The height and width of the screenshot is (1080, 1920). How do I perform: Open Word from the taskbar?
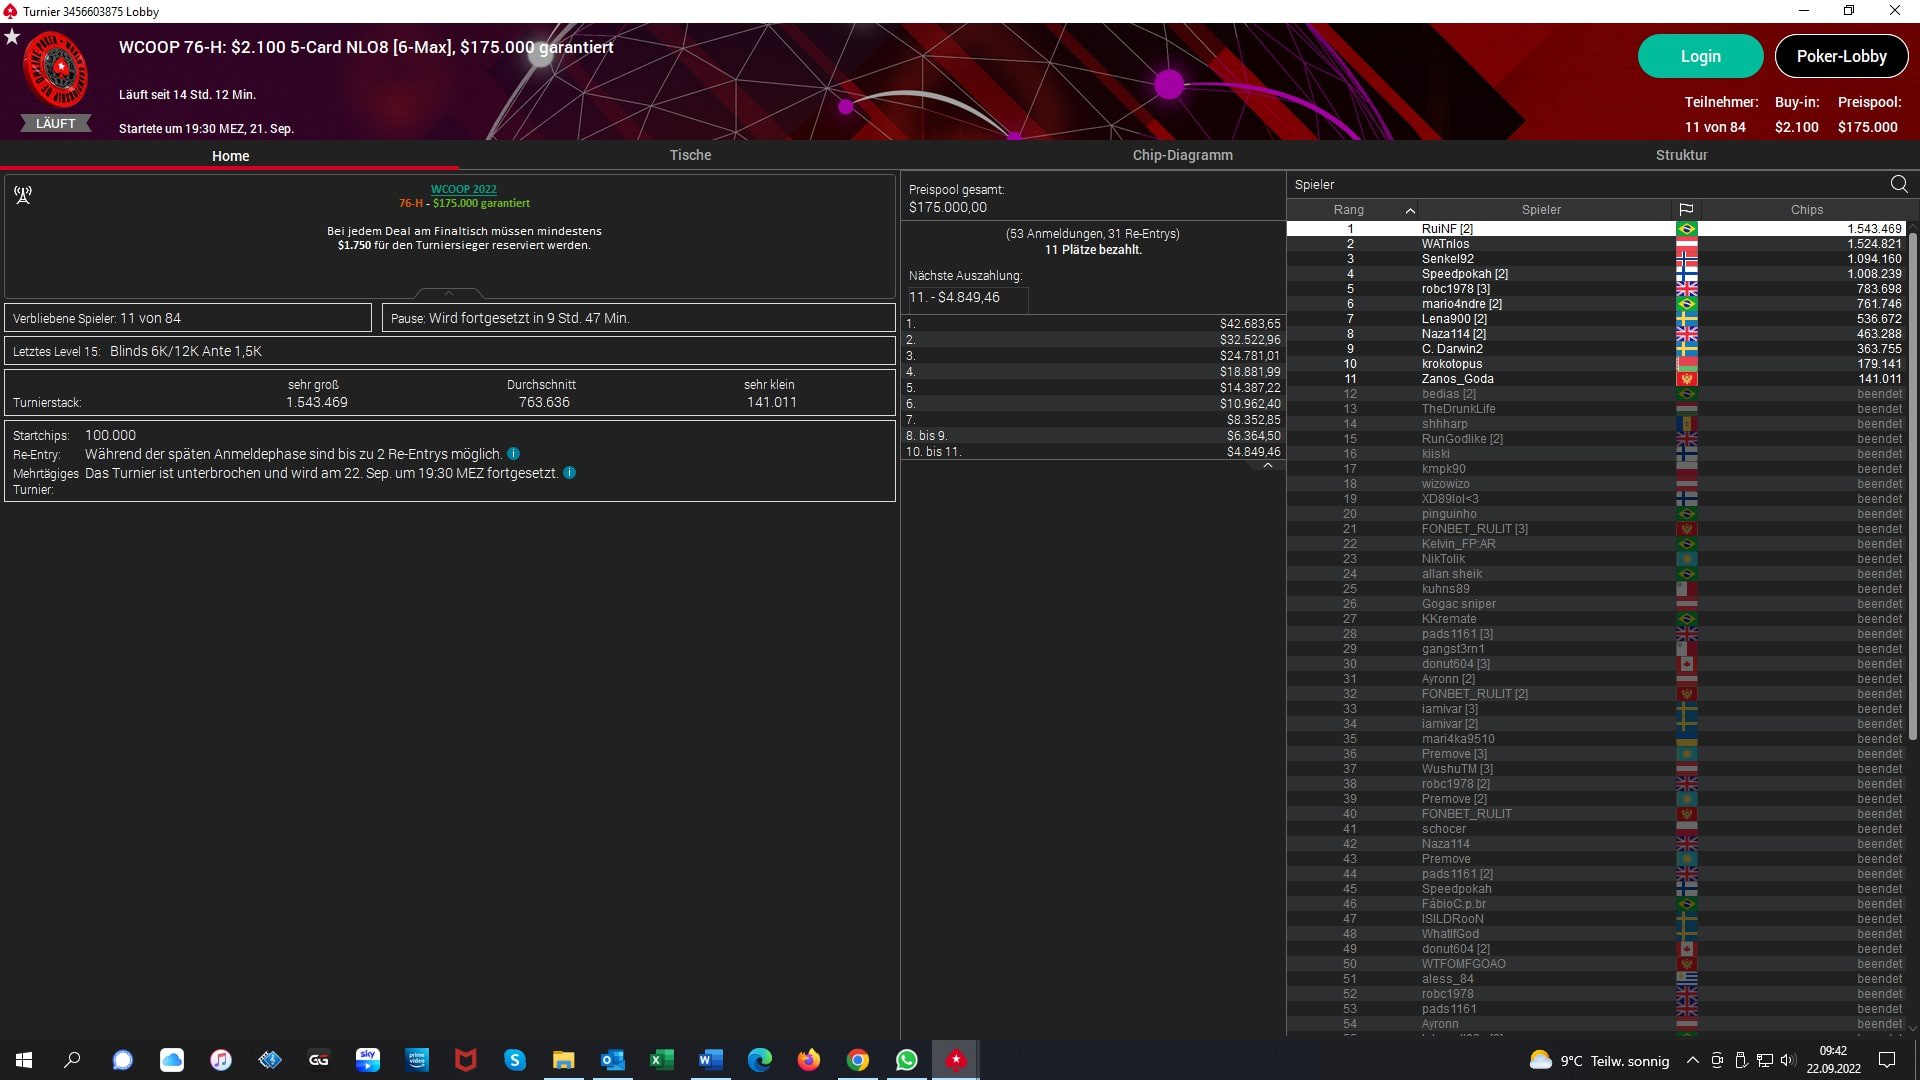(x=710, y=1060)
